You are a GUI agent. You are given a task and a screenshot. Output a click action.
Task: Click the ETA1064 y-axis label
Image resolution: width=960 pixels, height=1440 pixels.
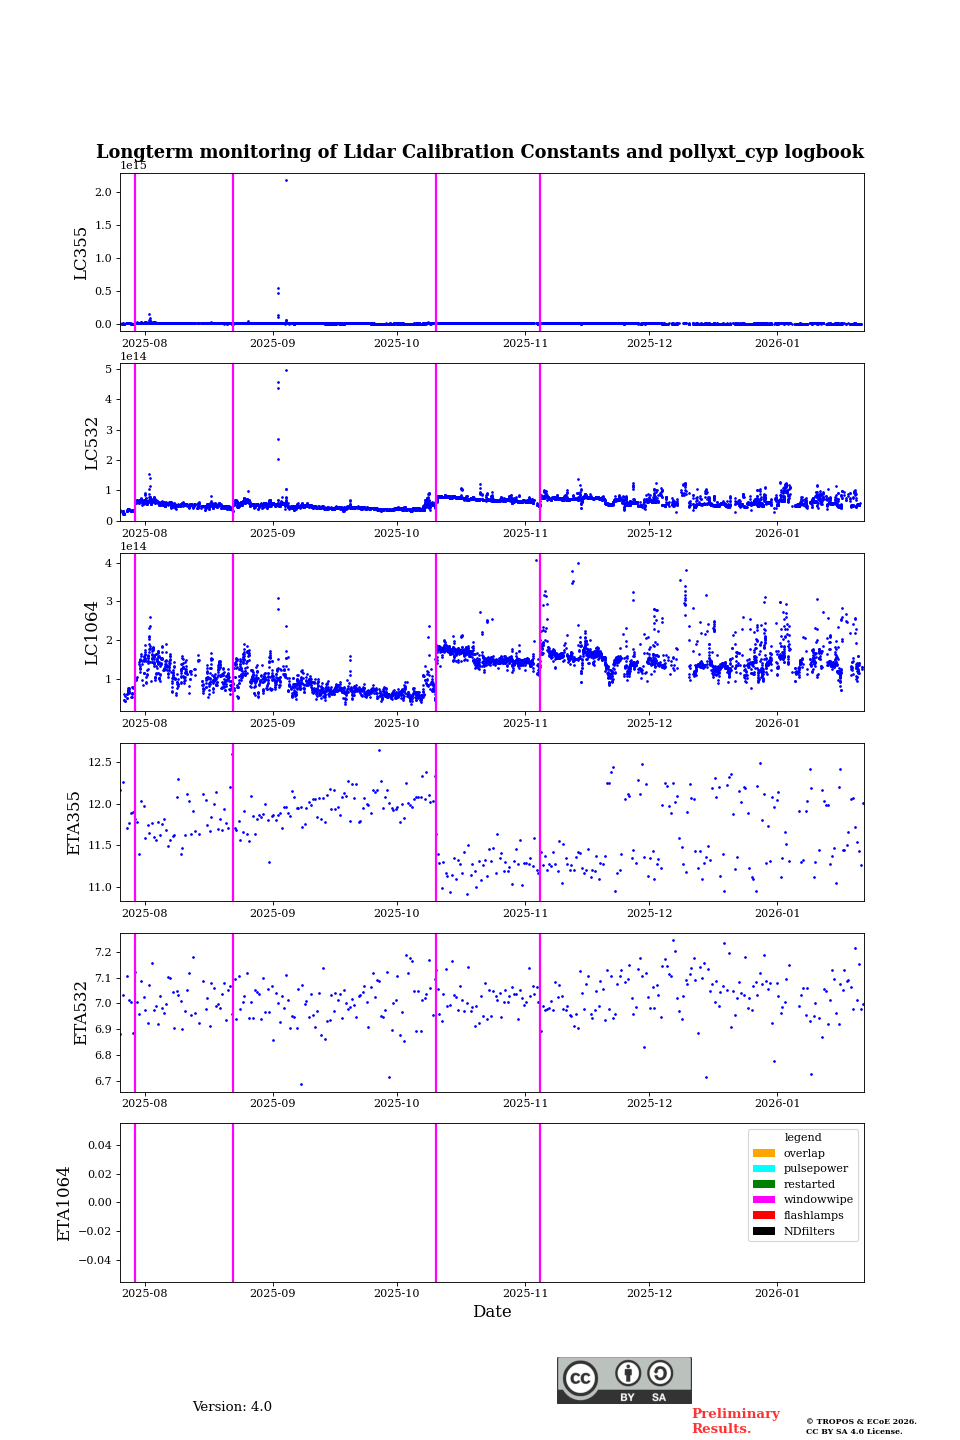tap(64, 1203)
